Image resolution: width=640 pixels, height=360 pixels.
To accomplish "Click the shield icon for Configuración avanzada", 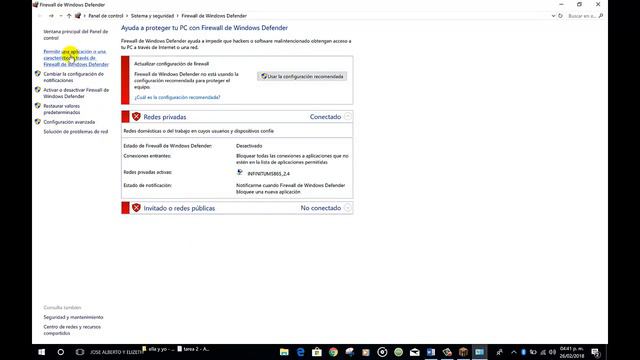I will (38, 122).
